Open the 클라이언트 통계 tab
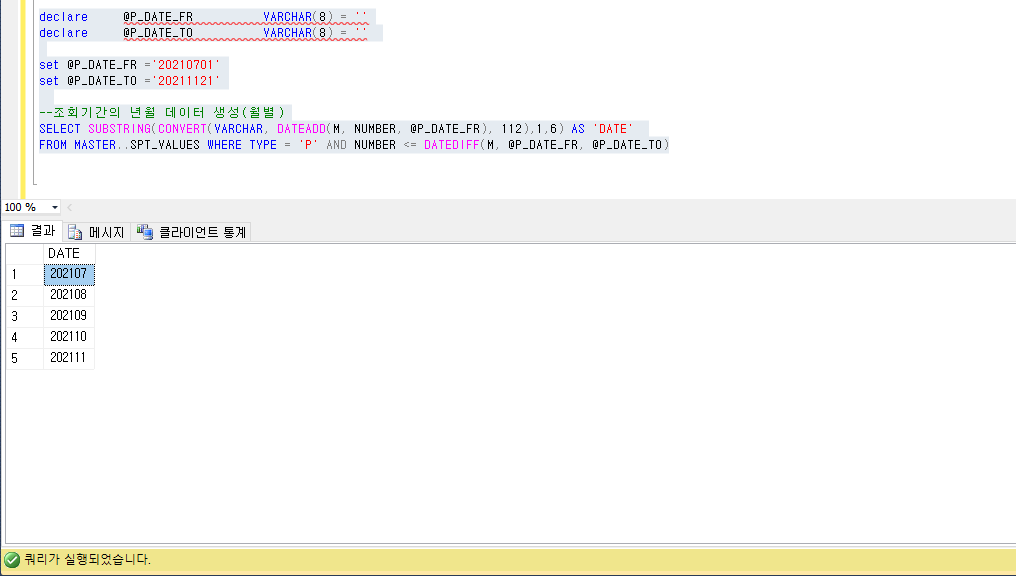This screenshot has width=1016, height=576. [192, 233]
